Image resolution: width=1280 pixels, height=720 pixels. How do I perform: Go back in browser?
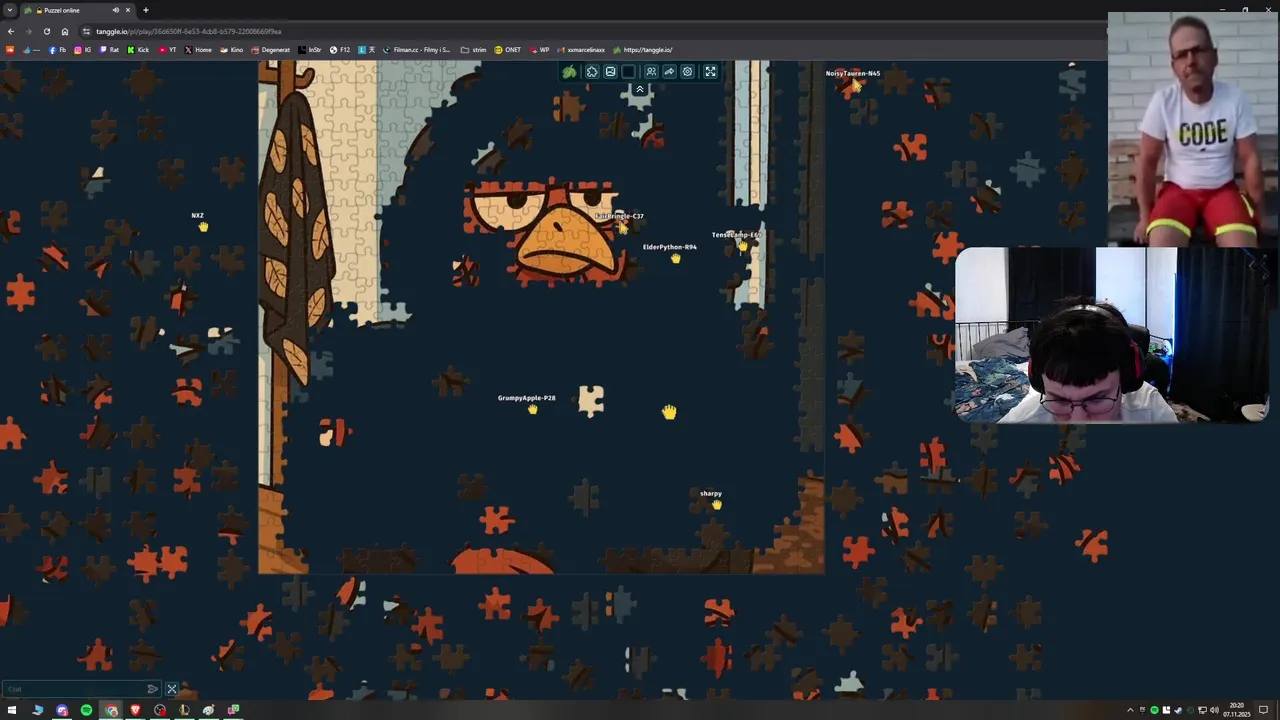click(x=10, y=31)
